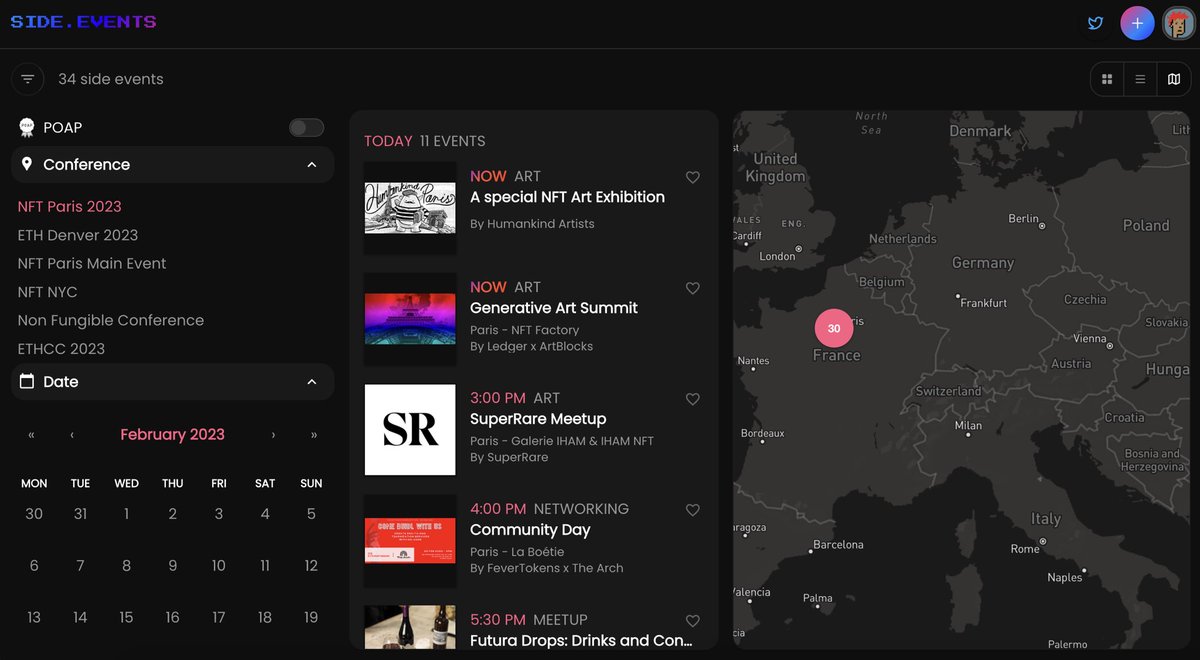The width and height of the screenshot is (1200, 660).
Task: Open Community Day event title
Action: (x=530, y=530)
